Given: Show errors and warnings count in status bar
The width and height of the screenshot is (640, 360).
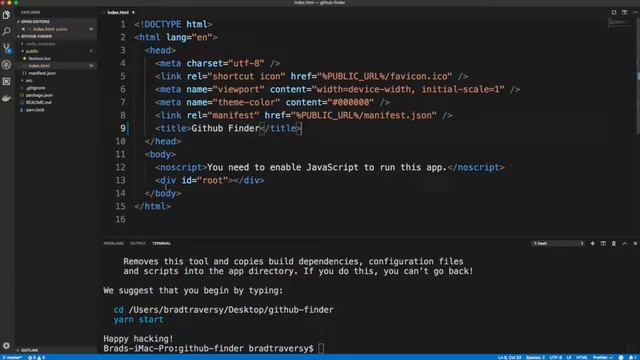Looking at the screenshot, I should [x=37, y=357].
